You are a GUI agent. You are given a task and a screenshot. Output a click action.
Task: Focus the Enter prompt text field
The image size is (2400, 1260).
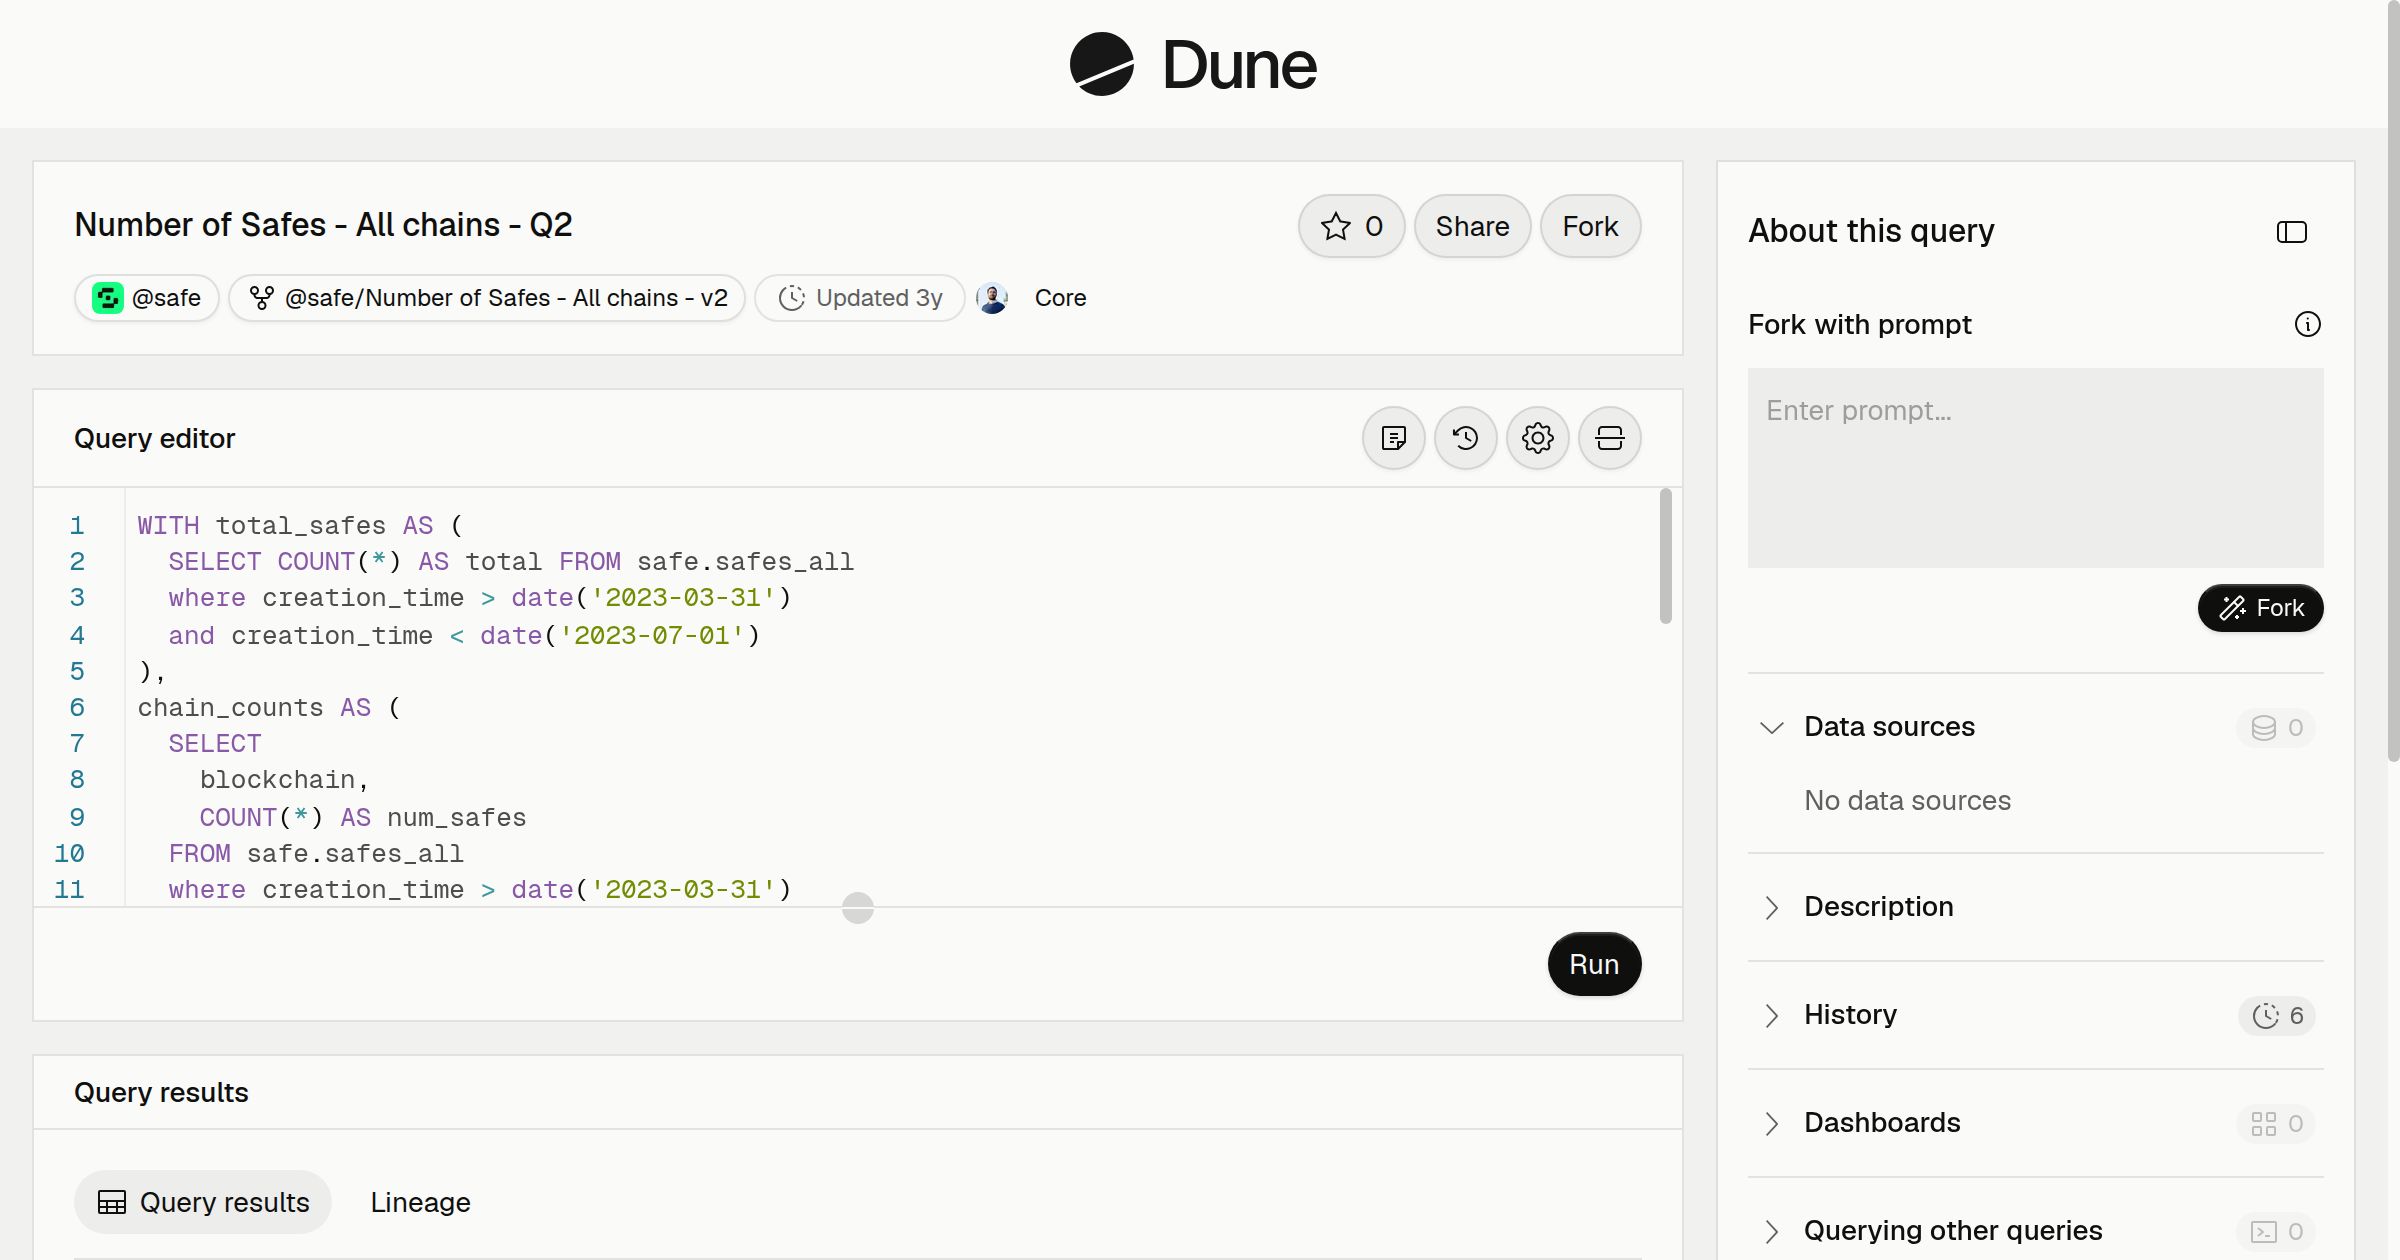(x=2035, y=468)
